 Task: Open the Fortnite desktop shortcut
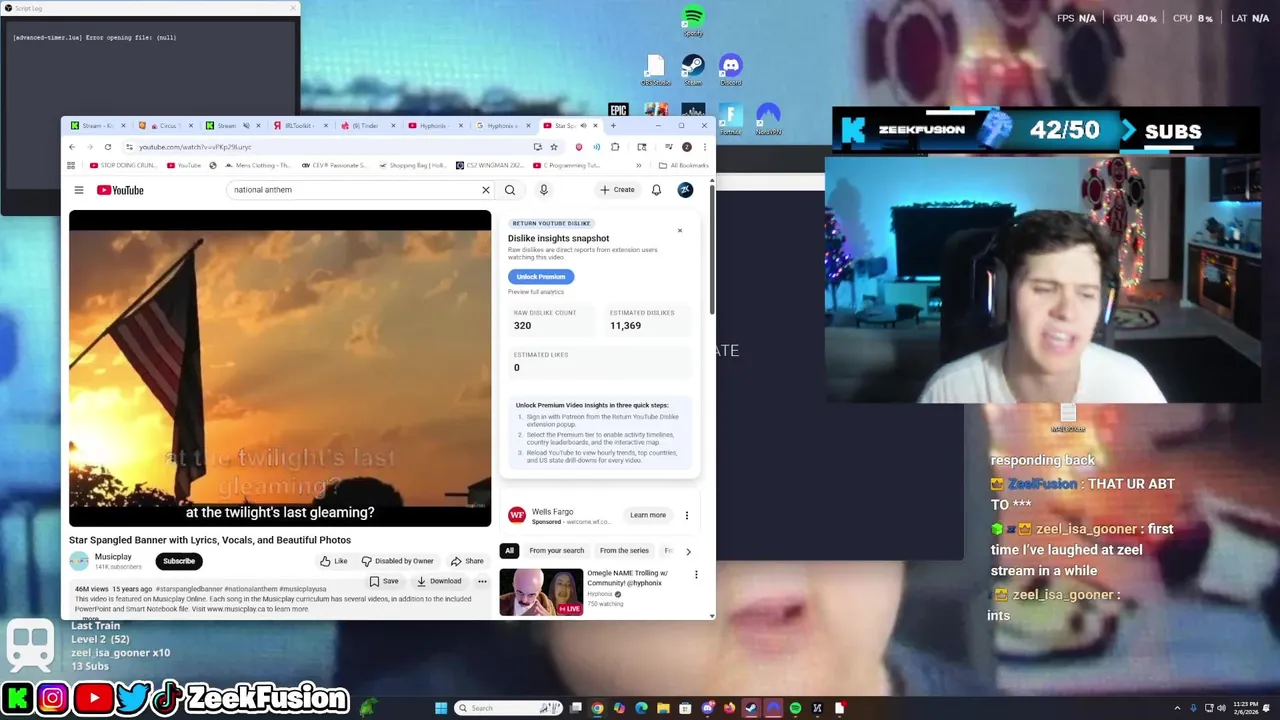[731, 119]
